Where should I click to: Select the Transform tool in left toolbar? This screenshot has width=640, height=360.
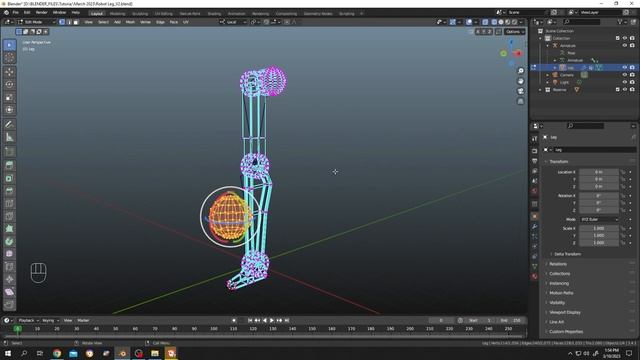tap(9, 110)
